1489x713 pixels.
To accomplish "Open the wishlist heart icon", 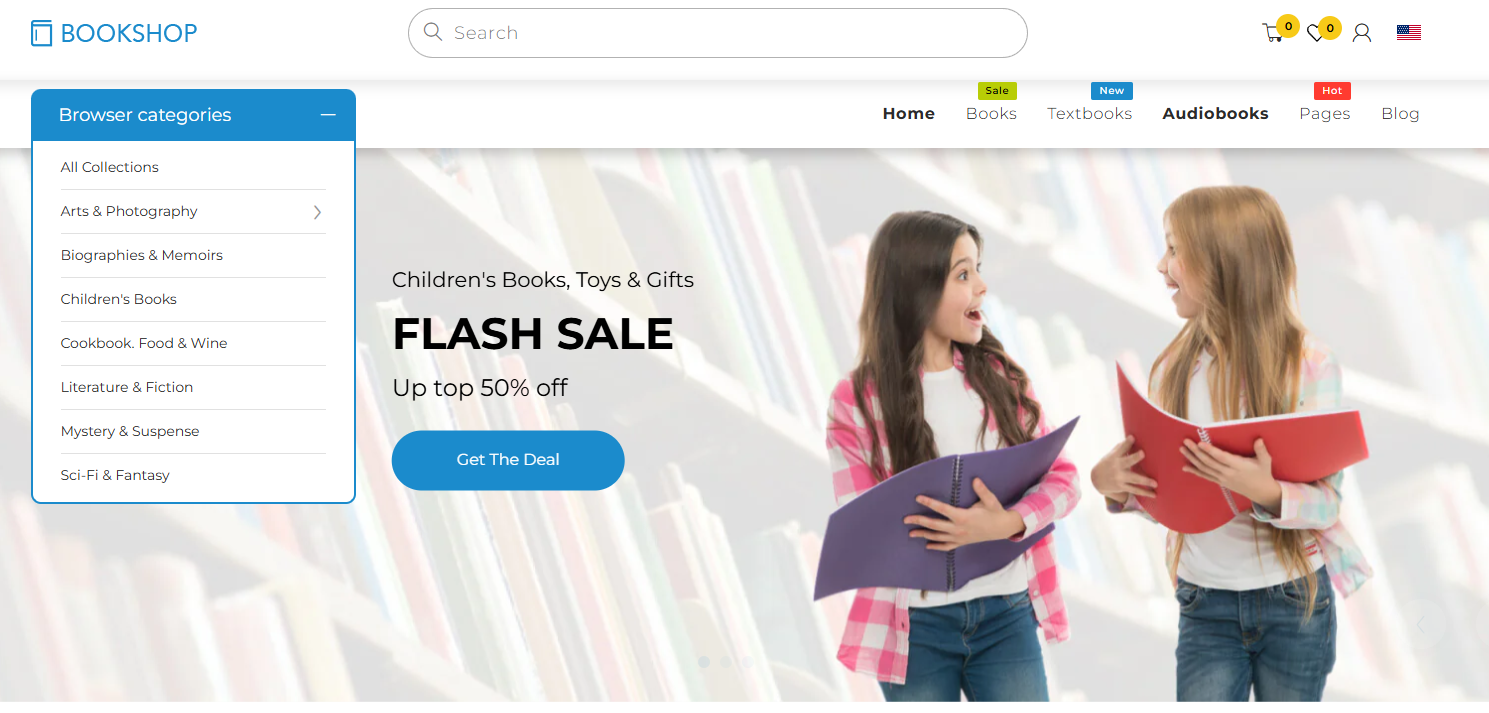I will click(x=1316, y=33).
